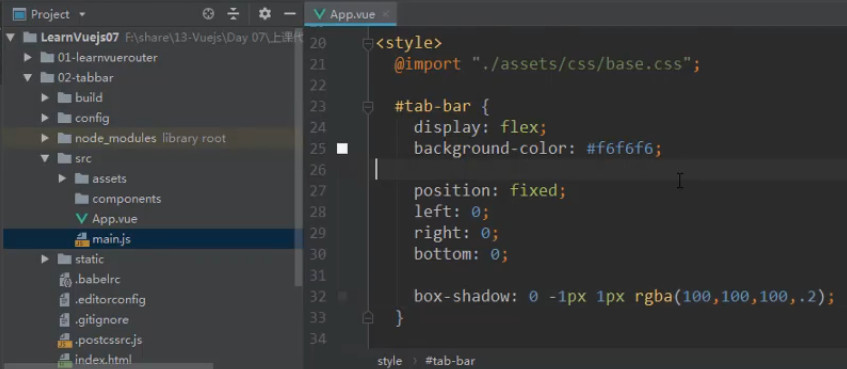Expand the config folder arrow
Image resolution: width=847 pixels, height=369 pixels.
pos(45,118)
